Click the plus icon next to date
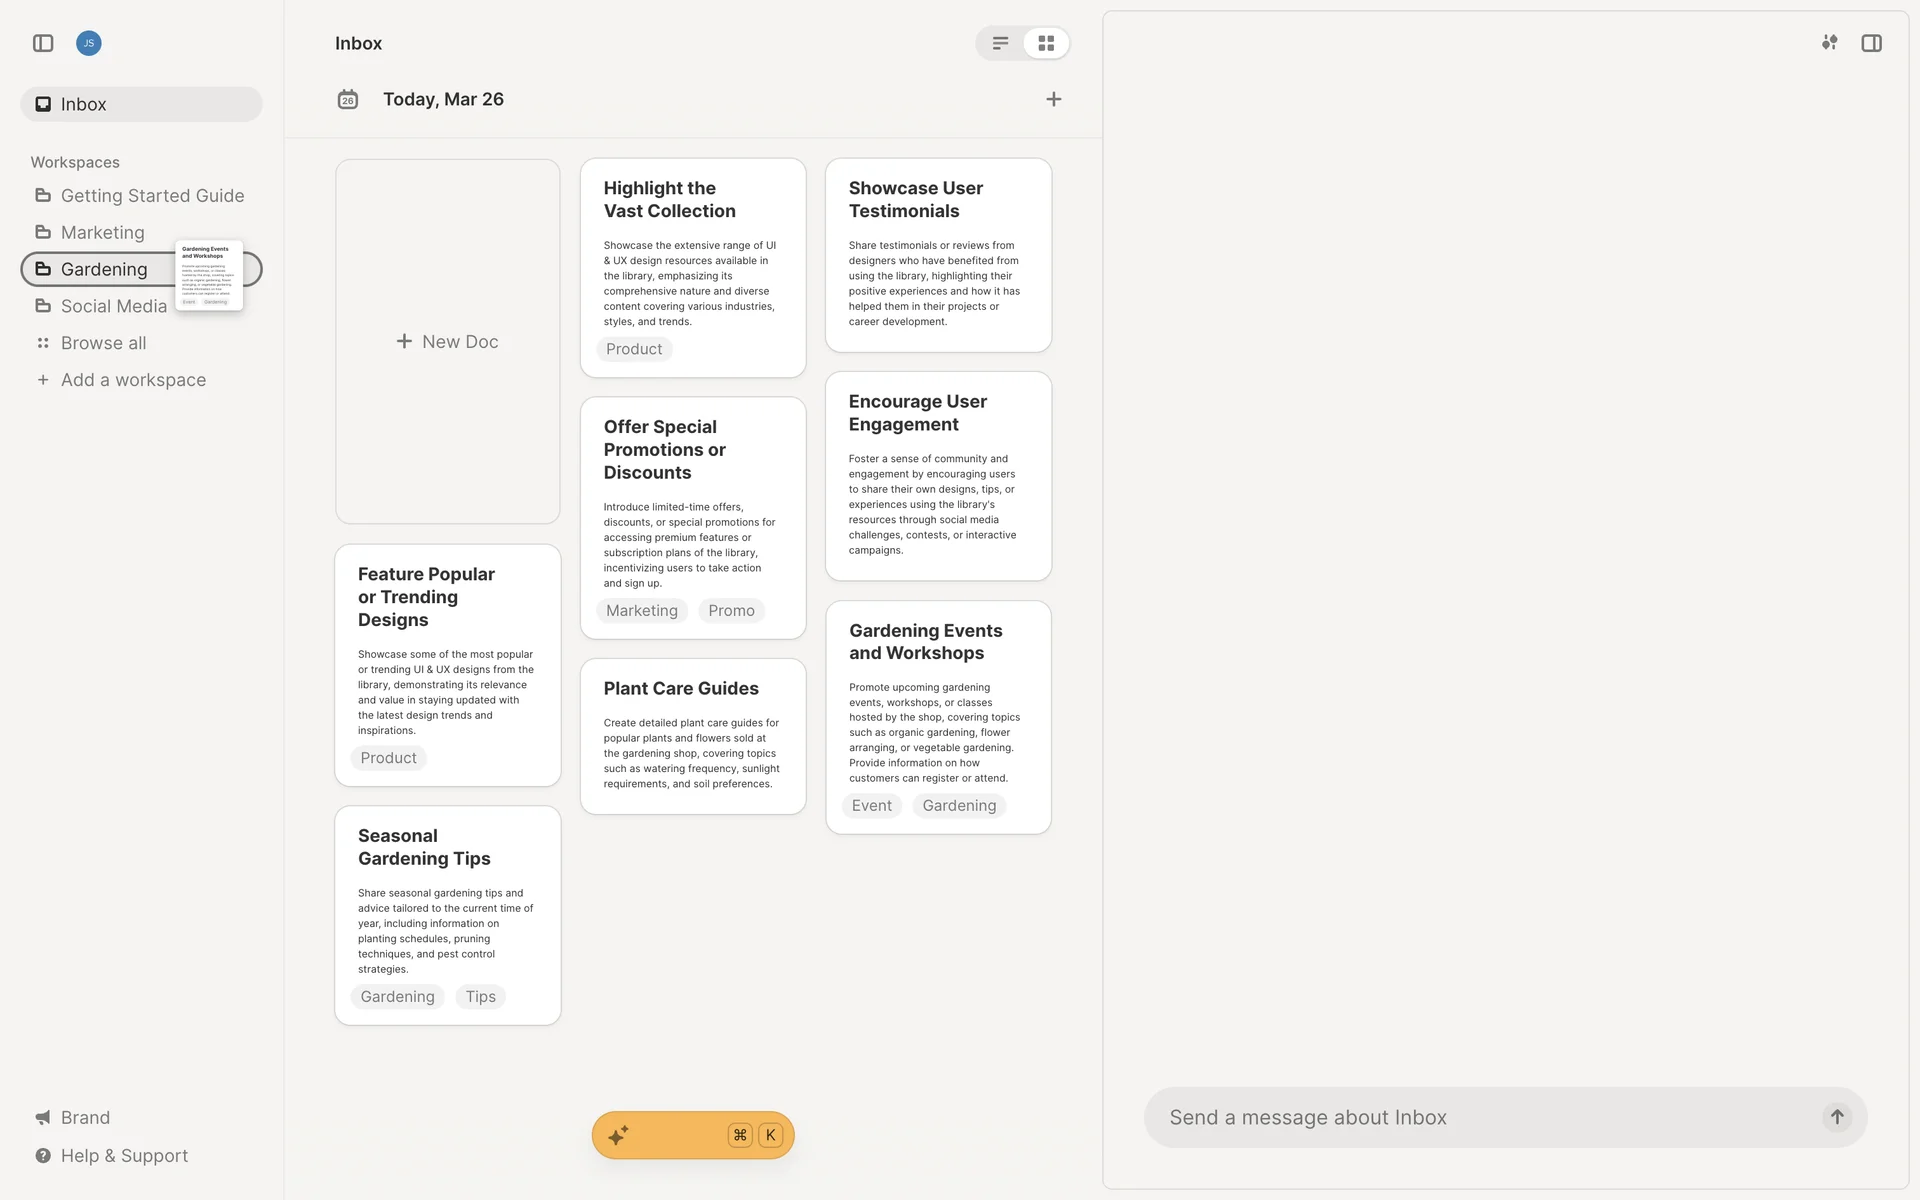The image size is (1920, 1200). (1053, 99)
